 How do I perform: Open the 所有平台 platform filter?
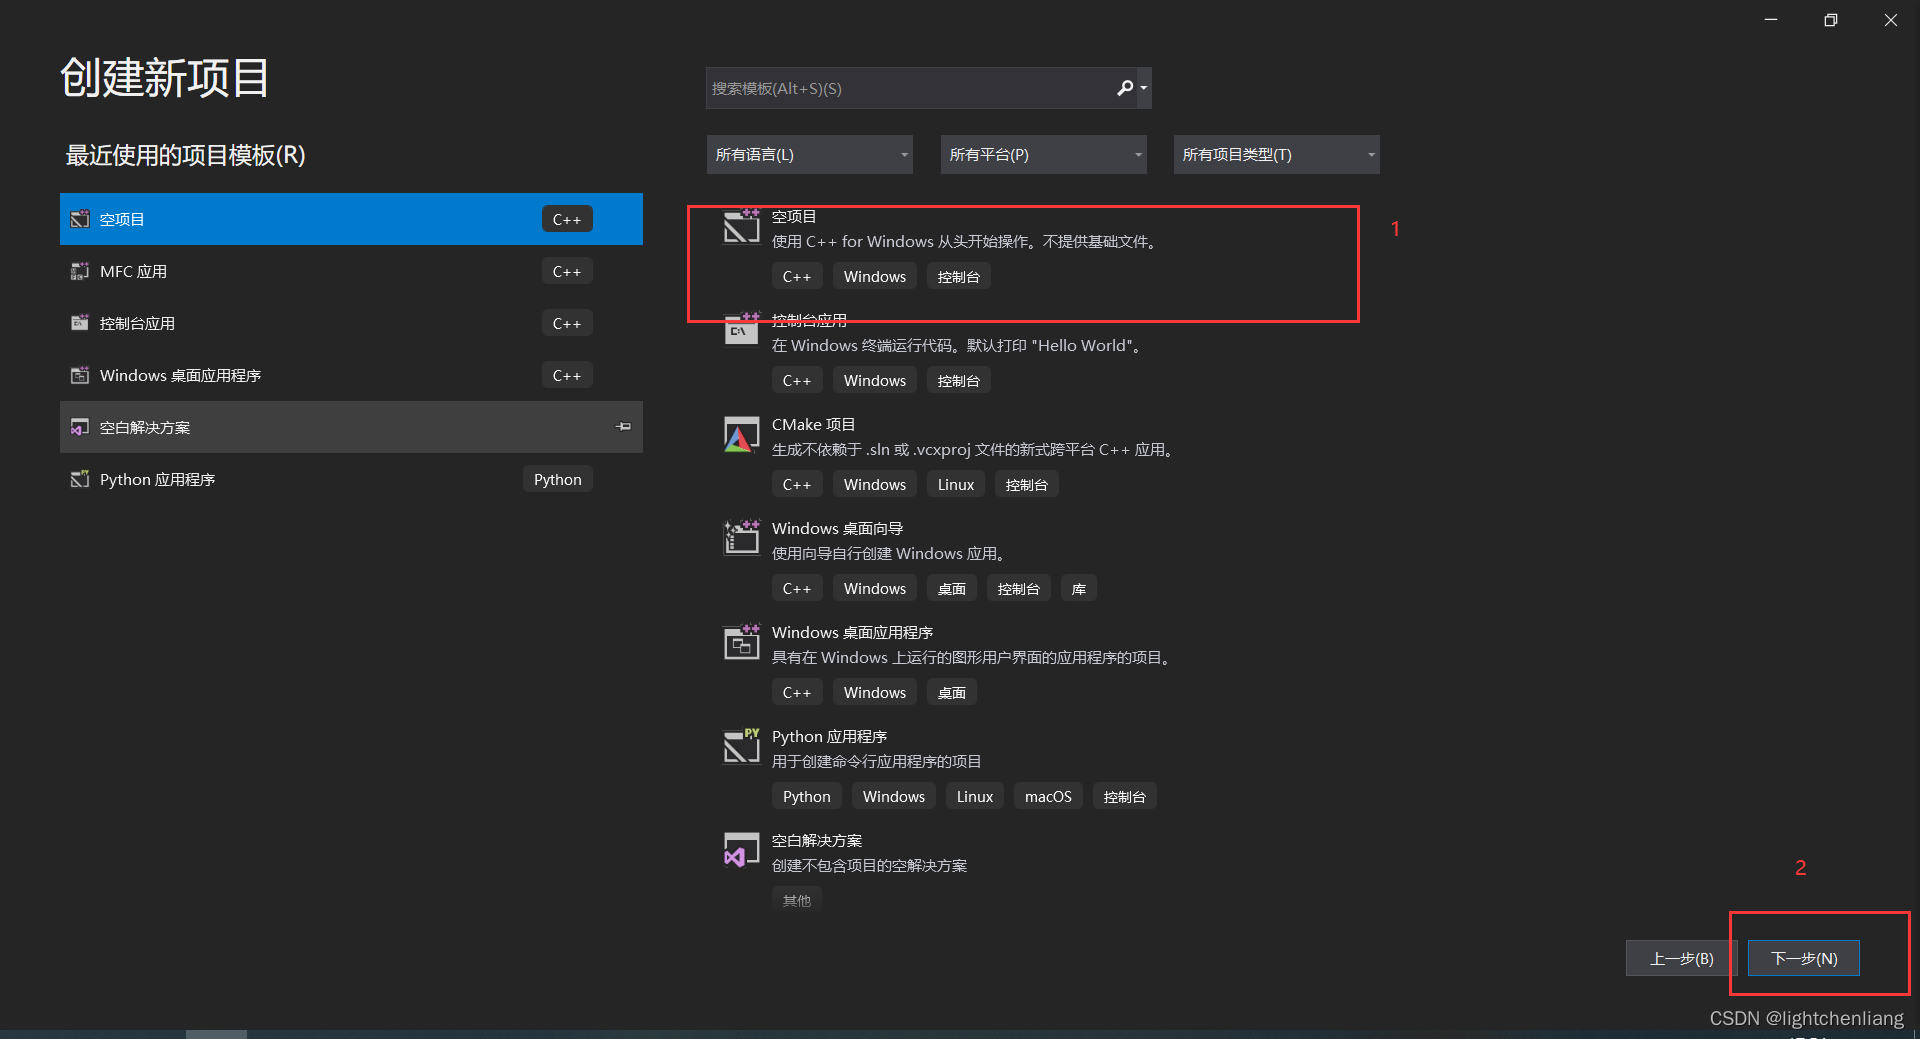1043,155
